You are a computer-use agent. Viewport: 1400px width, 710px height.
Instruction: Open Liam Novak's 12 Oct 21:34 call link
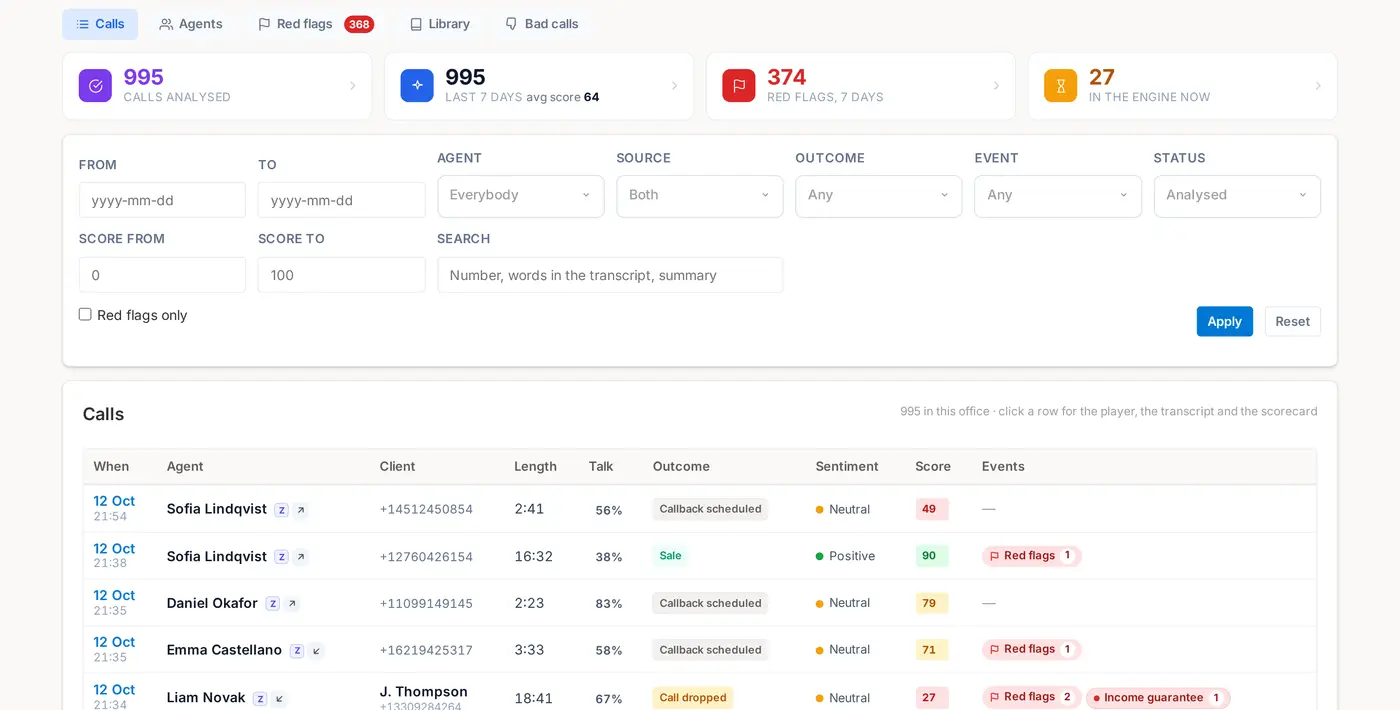(x=114, y=689)
